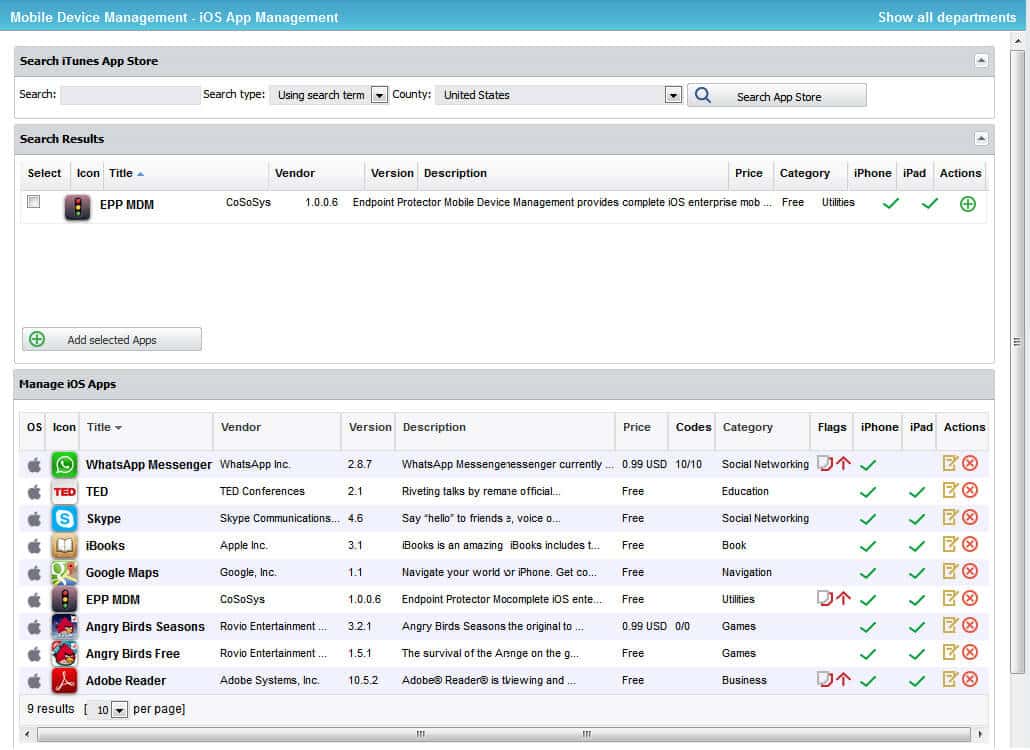This screenshot has height=750, width=1030.
Task: Edit the iBooks app entry
Action: click(x=950, y=544)
